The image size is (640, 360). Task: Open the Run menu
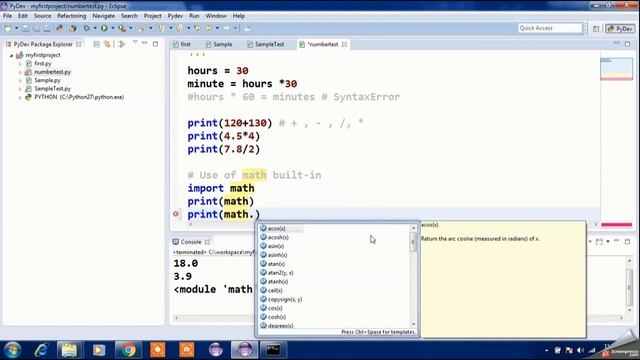[x=194, y=16]
